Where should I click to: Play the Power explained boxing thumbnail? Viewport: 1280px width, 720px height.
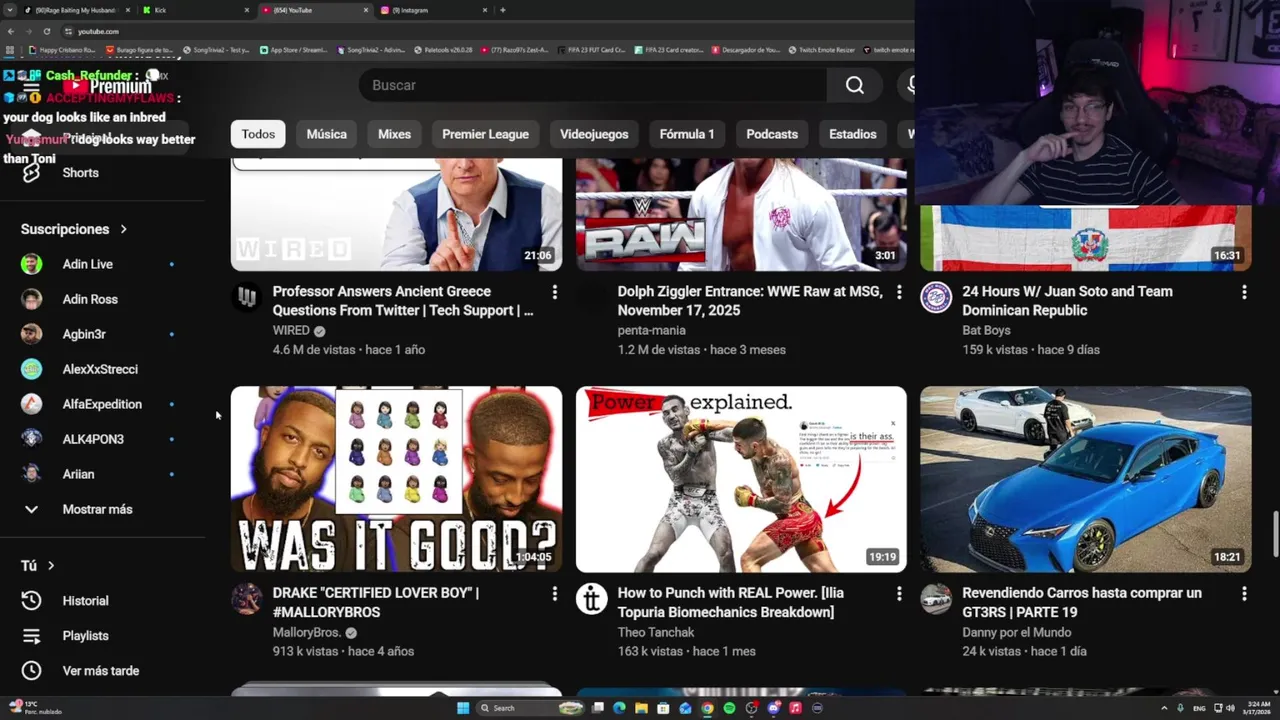coord(741,479)
